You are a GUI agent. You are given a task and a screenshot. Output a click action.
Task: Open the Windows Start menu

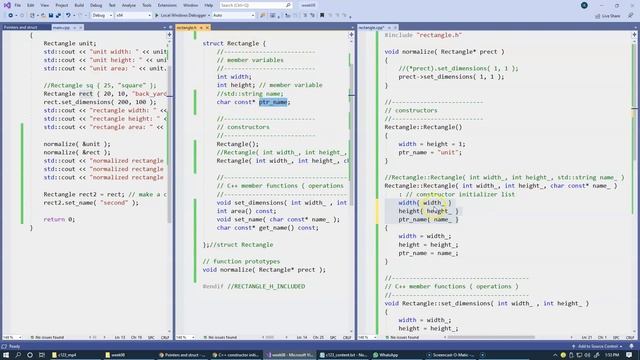pyautogui.click(x=6, y=355)
